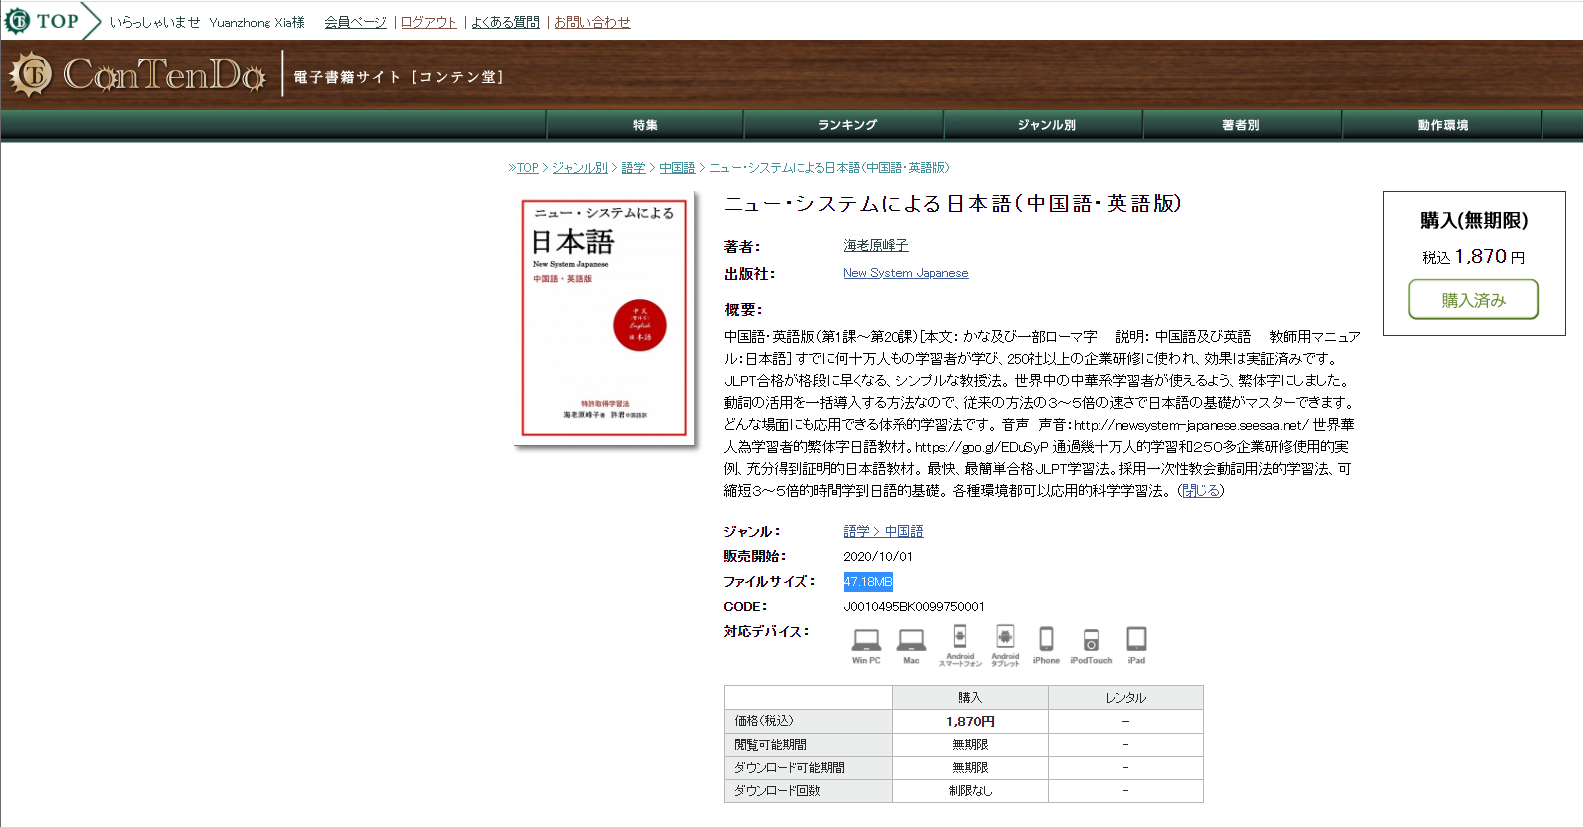Click 中国語 in the breadcrumb trail
The height and width of the screenshot is (827, 1583).
677,168
